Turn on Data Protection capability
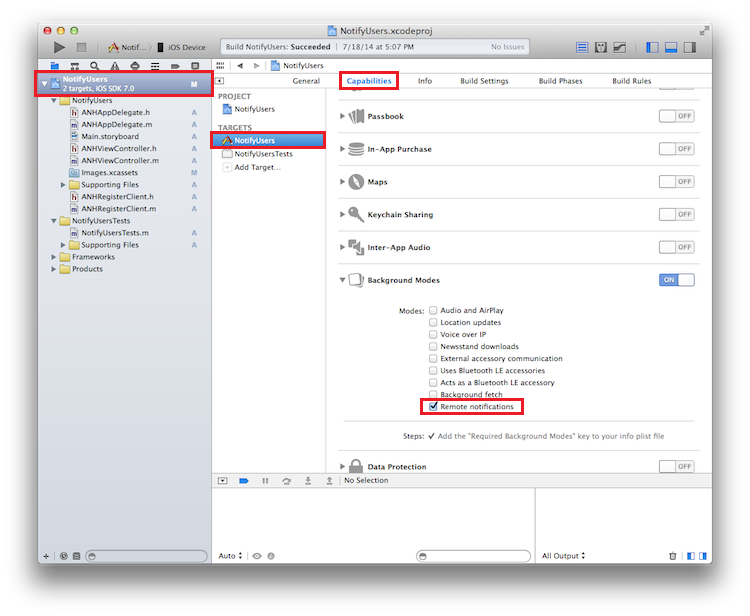The width and height of the screenshot is (750, 616). point(676,466)
